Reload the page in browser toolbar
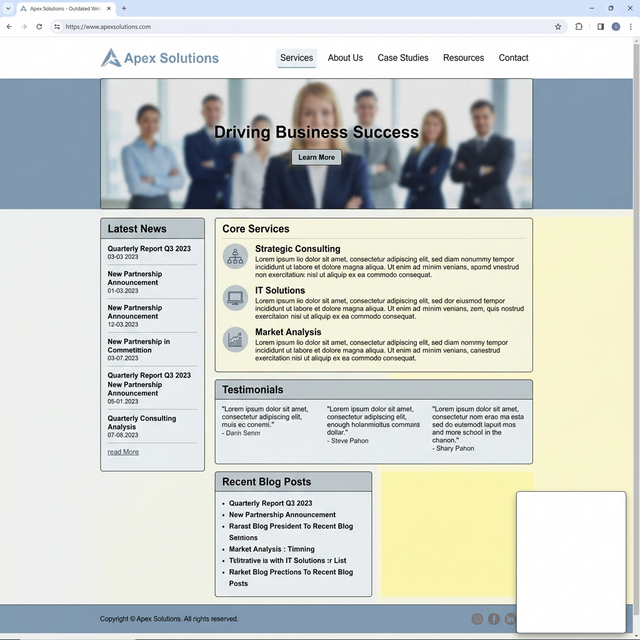The image size is (640, 640). coord(39,27)
